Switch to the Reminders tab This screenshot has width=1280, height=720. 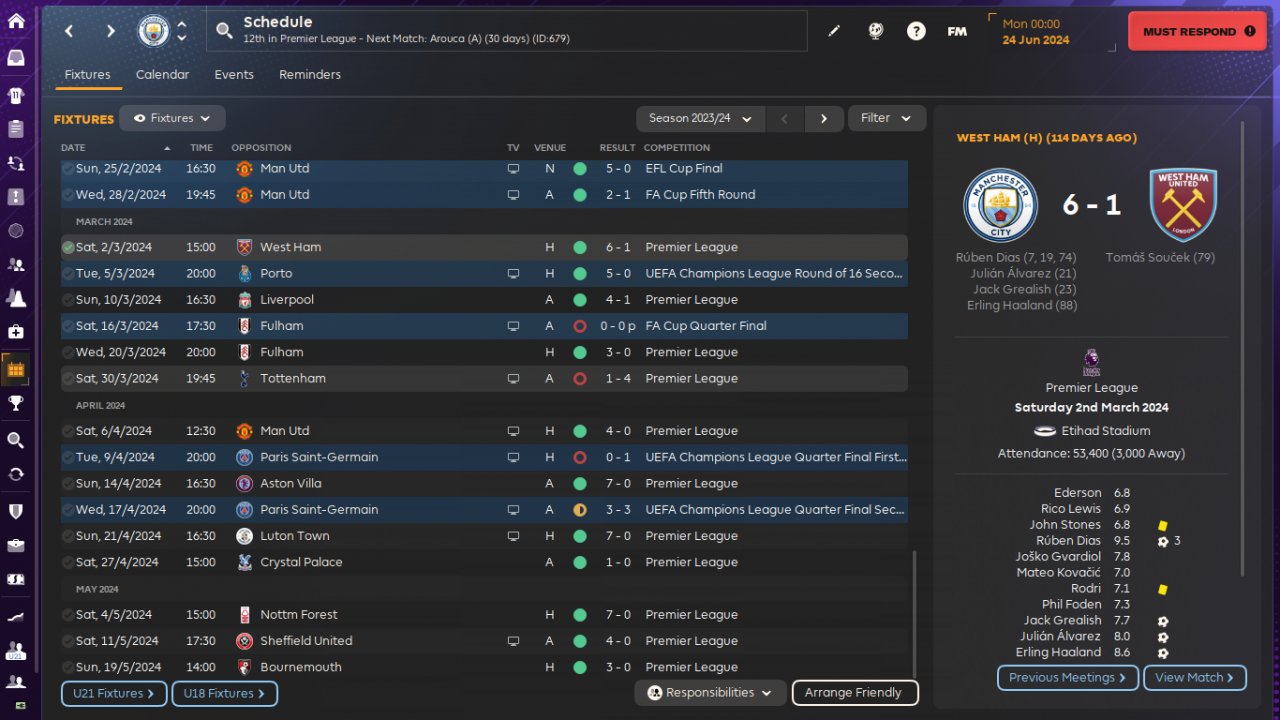coord(310,75)
